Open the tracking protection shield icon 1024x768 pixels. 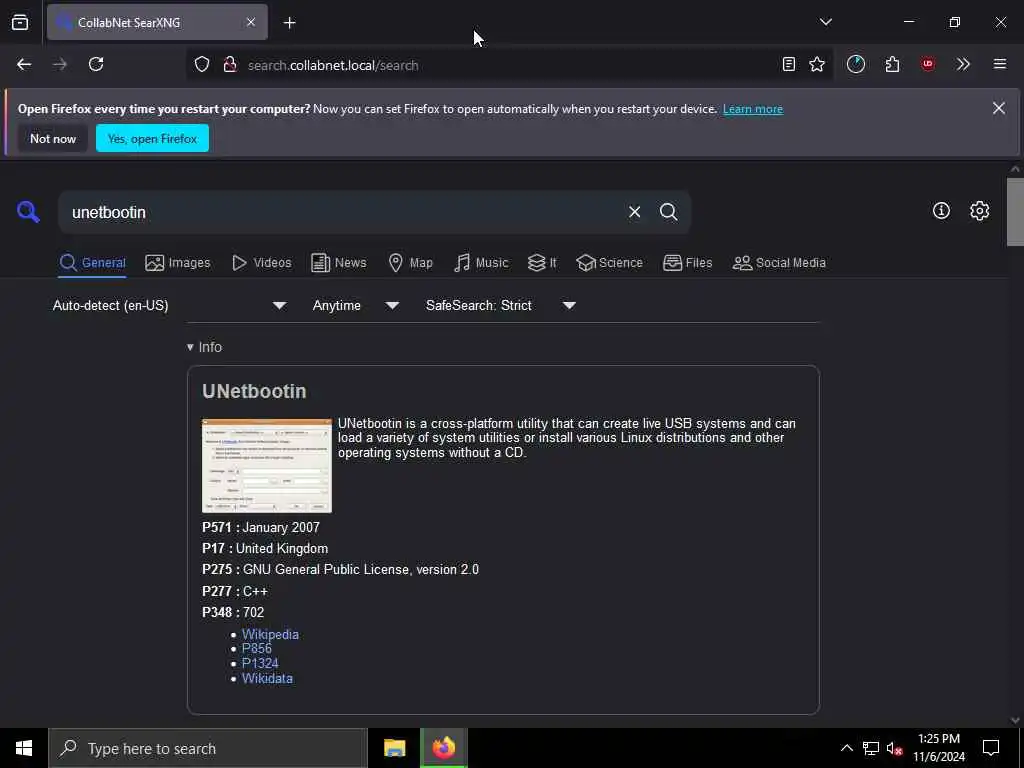click(x=202, y=65)
